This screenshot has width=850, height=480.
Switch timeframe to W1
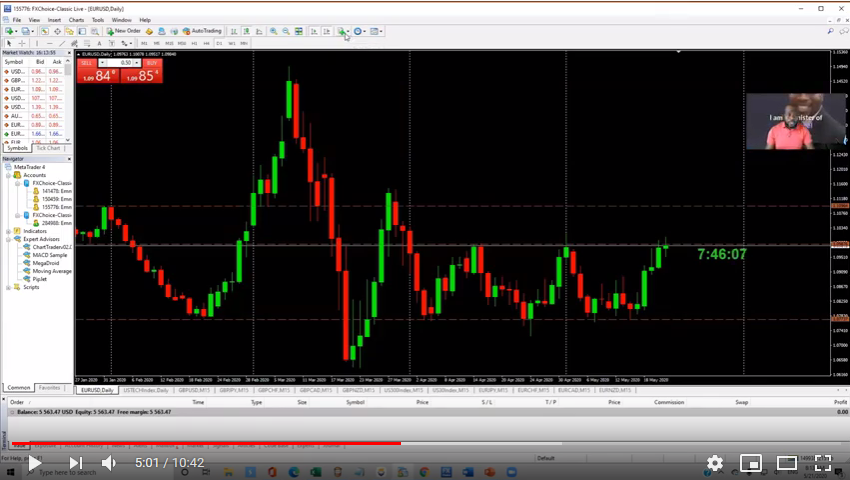tap(231, 43)
